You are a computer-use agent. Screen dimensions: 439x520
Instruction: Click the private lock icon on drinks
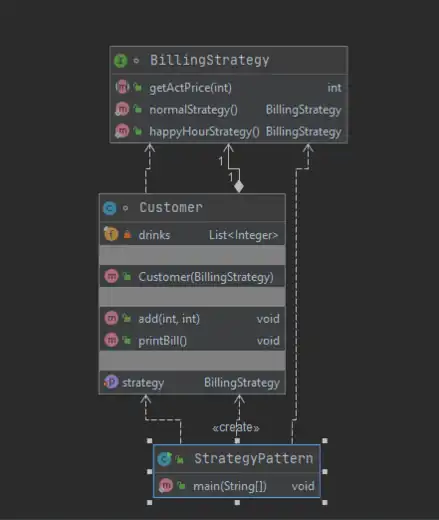coord(127,234)
